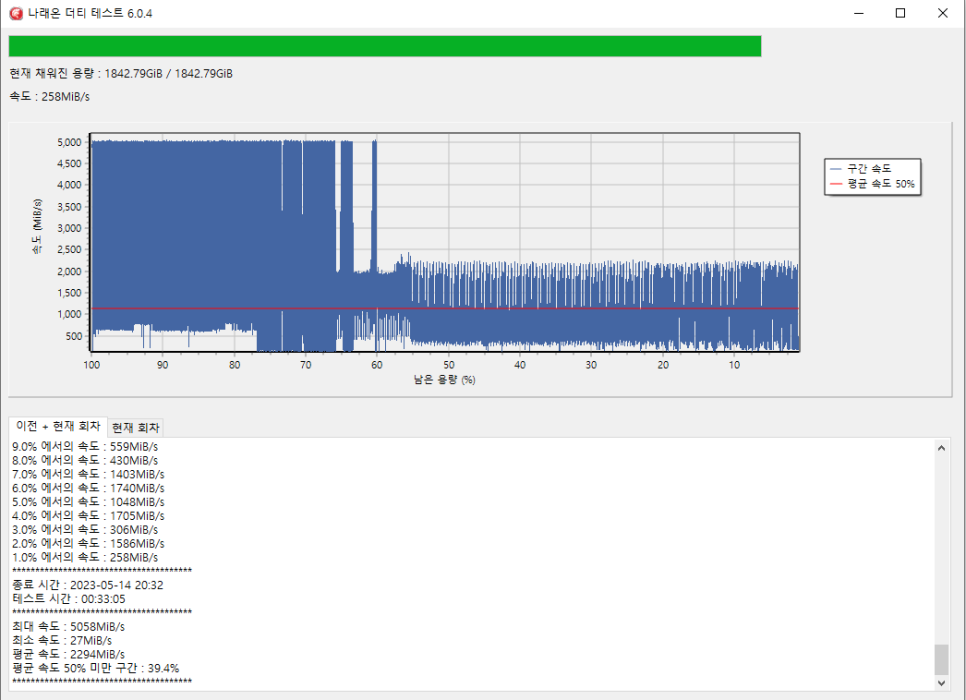Click the 평균 속도 50% 미만 구간 39.4% line

95,668
